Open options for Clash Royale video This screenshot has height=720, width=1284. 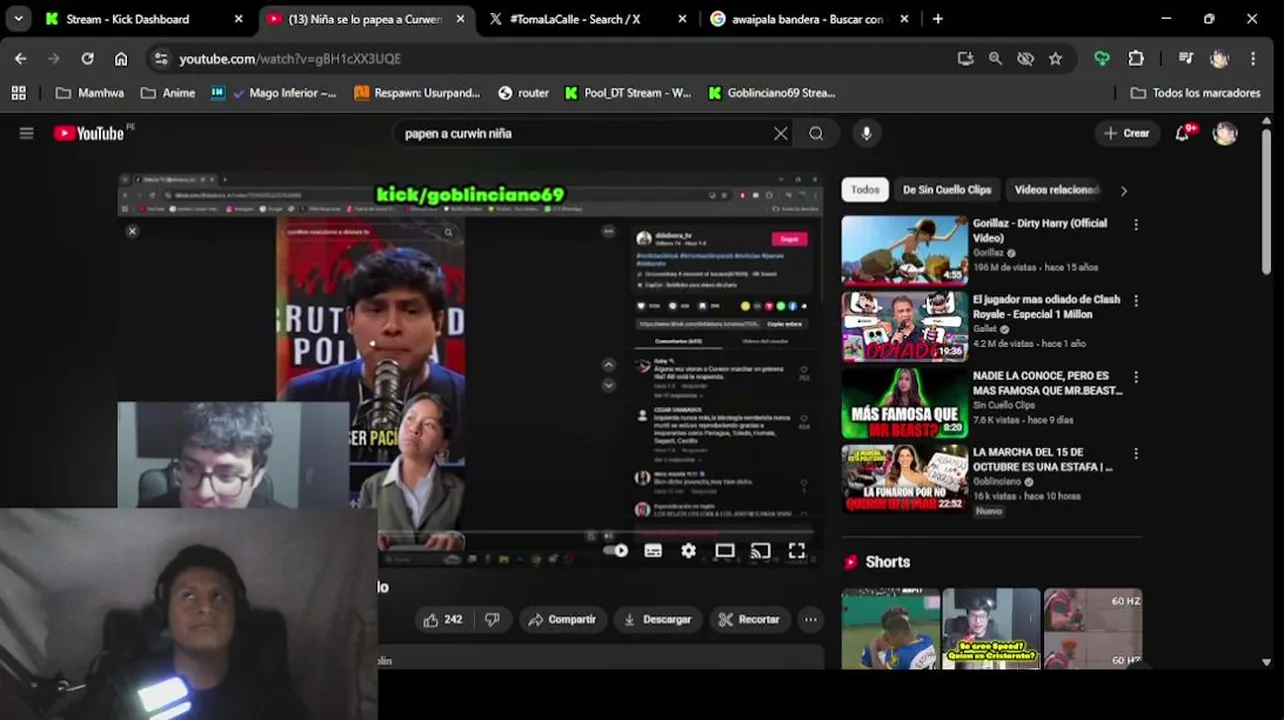tap(1135, 301)
